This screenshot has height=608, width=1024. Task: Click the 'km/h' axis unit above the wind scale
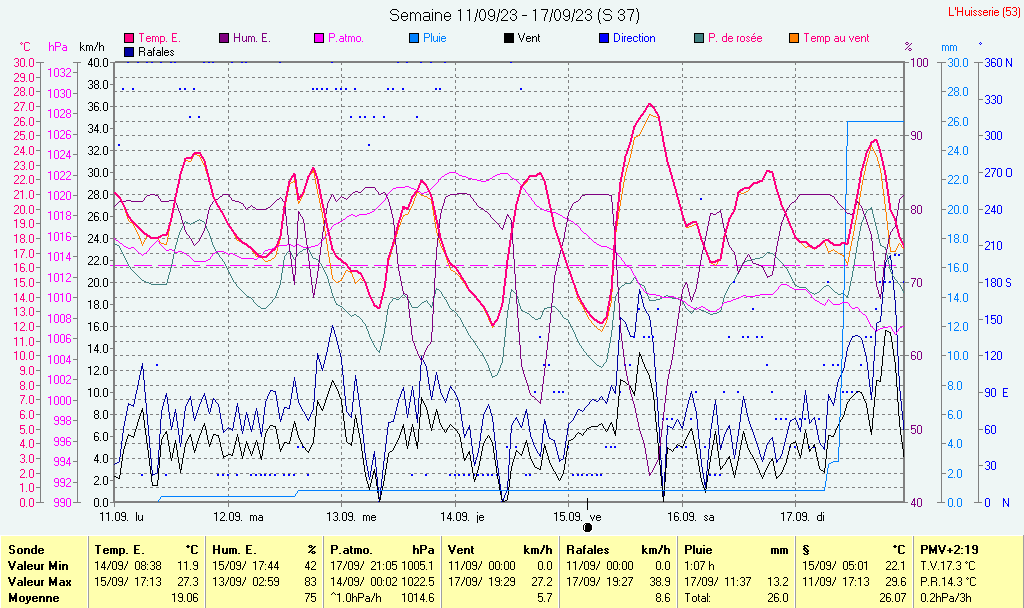[92, 47]
